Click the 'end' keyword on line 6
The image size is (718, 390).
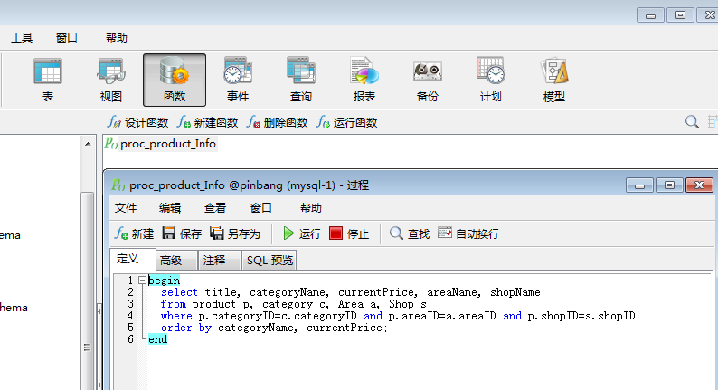[x=158, y=340]
